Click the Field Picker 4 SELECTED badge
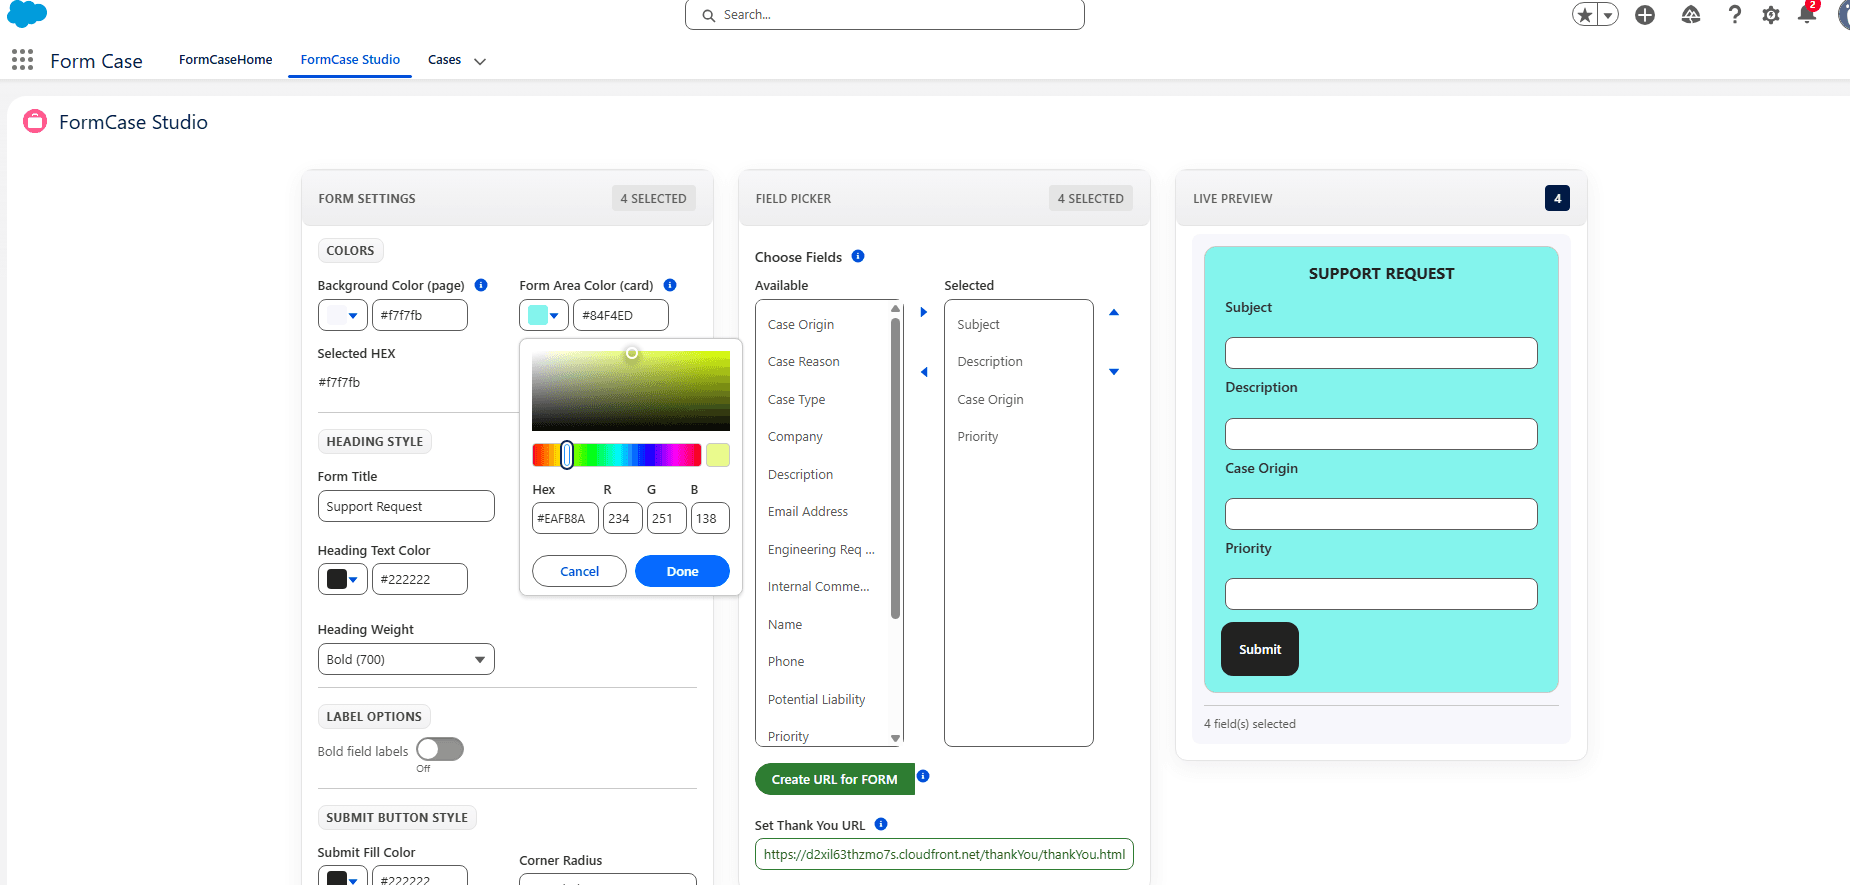This screenshot has width=1850, height=885. (x=1090, y=198)
